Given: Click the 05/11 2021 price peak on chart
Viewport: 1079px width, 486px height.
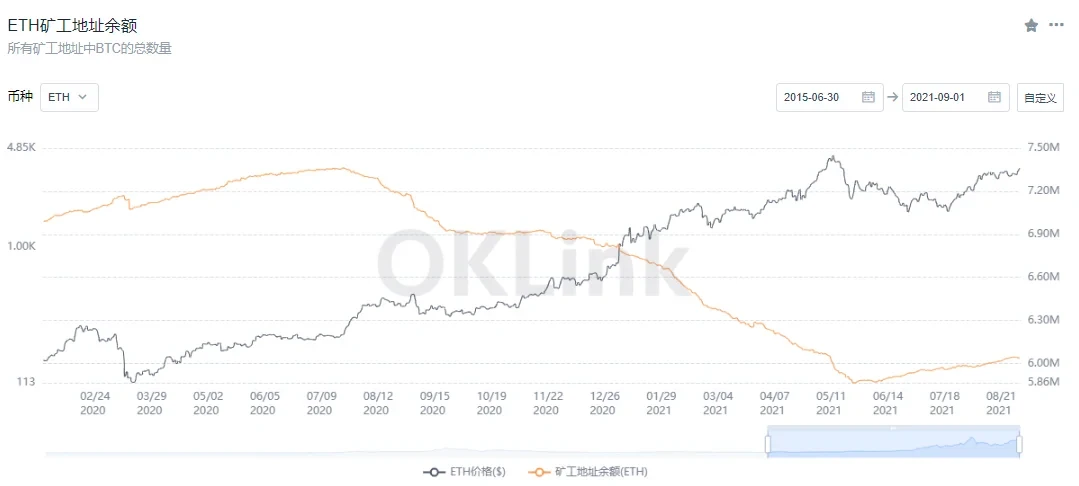Looking at the screenshot, I should coord(830,157).
